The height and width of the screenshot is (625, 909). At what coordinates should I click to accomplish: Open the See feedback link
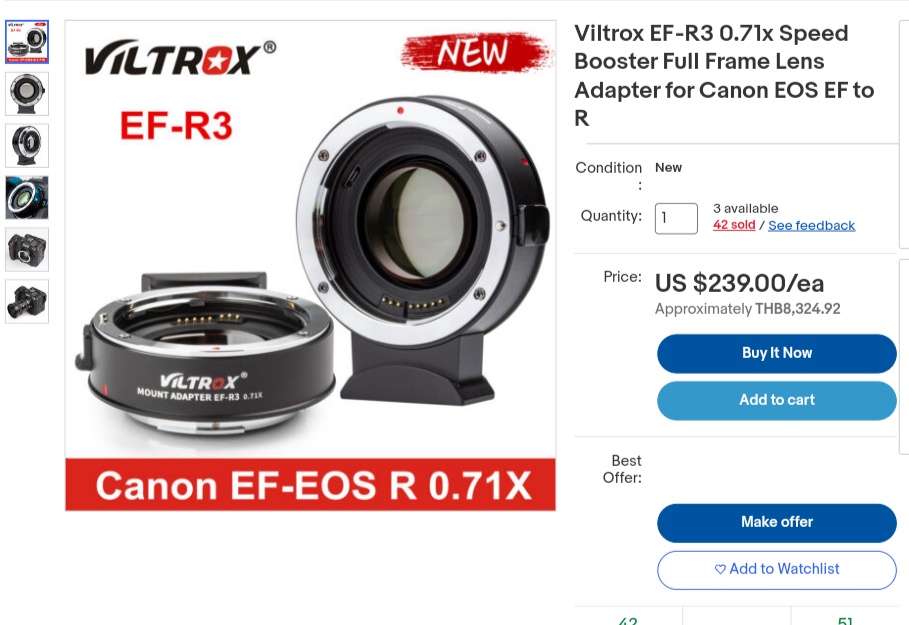point(812,226)
